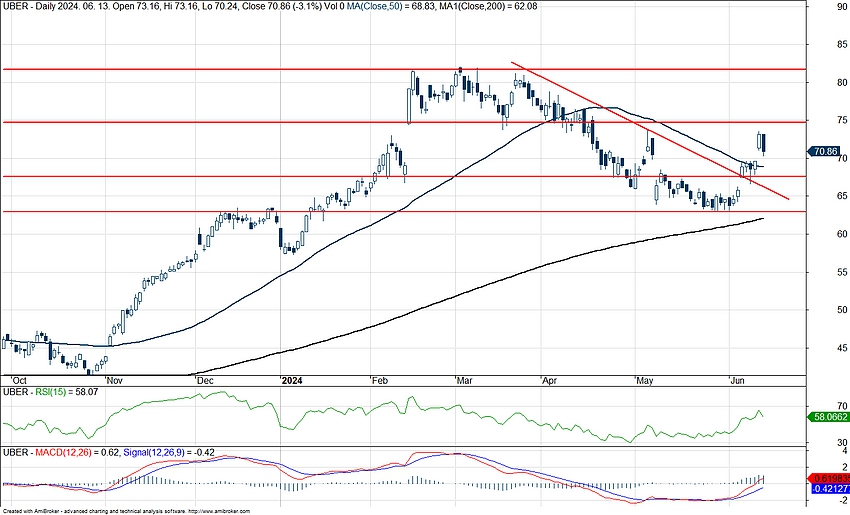Click the 55 price axis label
Screen dimensions: 850x515
pos(842,272)
